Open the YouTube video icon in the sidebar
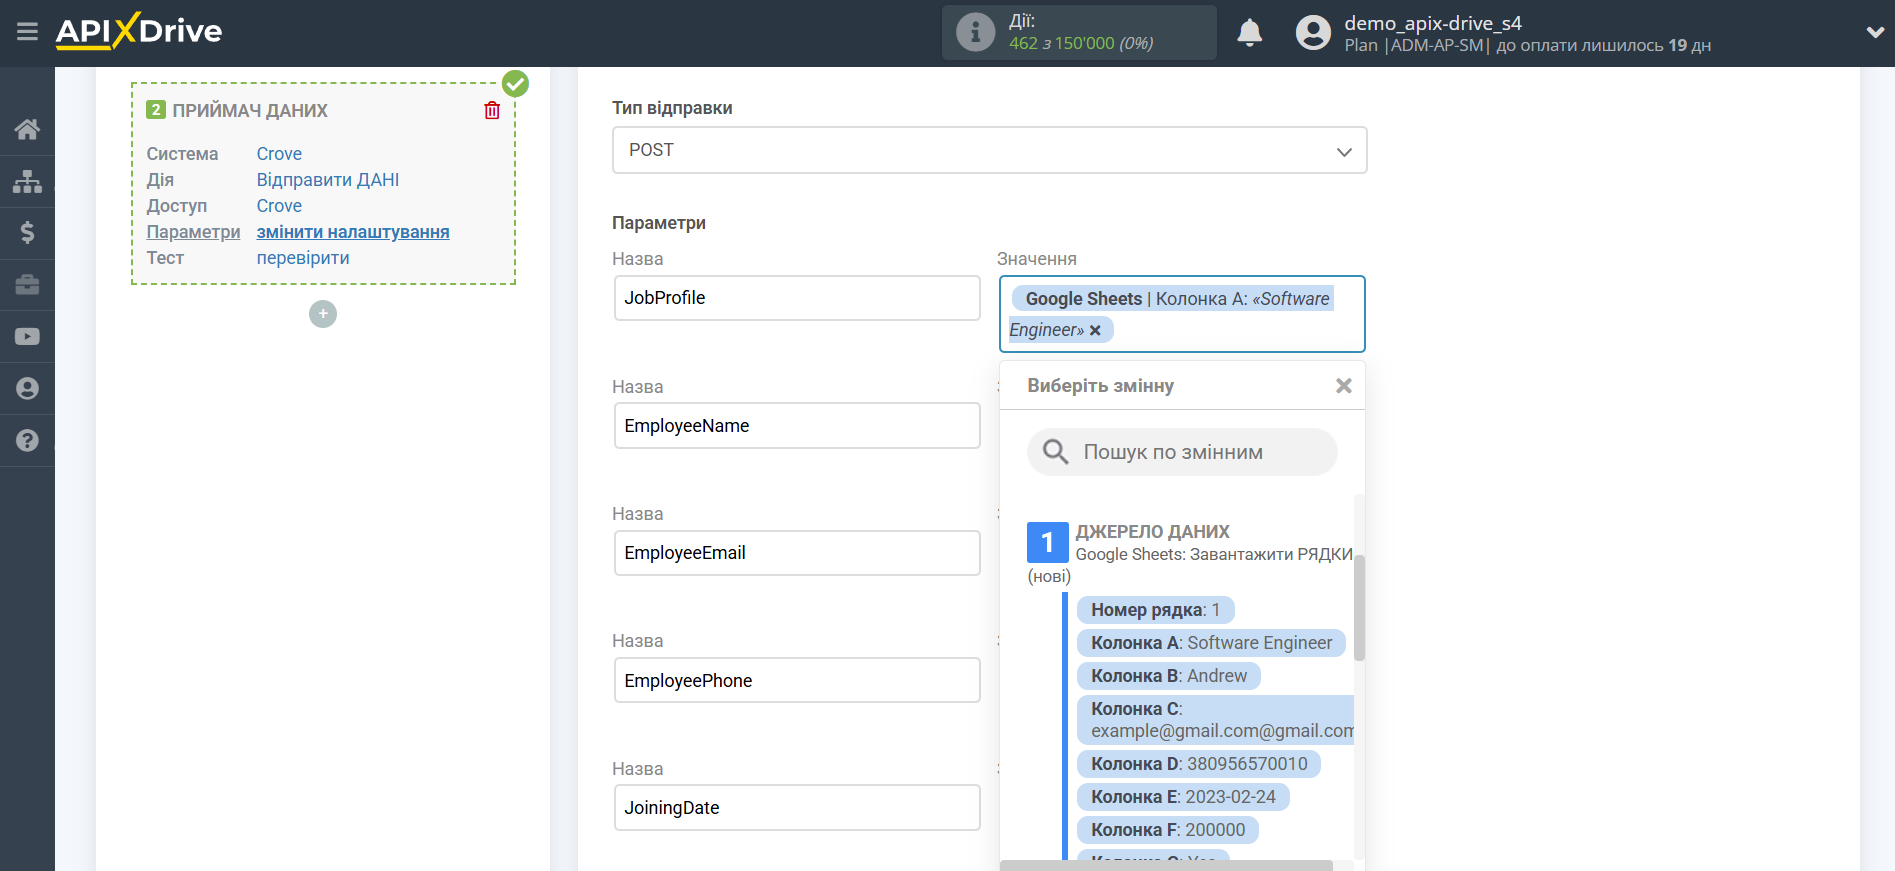 [27, 337]
